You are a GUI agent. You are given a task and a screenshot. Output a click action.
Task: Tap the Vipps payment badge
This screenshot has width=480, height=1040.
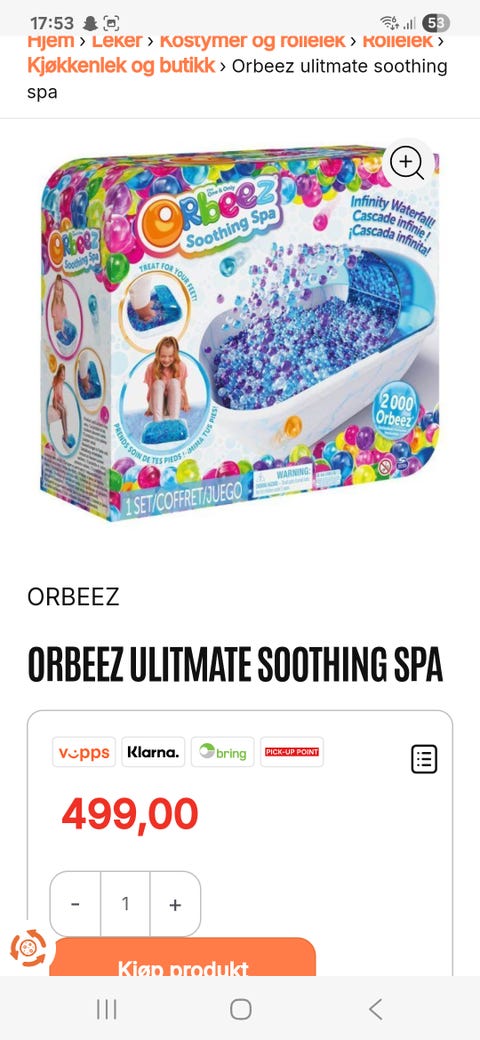coord(84,752)
